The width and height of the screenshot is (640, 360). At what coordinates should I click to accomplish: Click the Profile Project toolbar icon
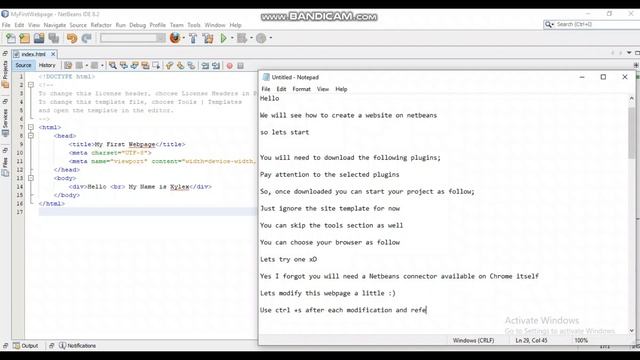coord(261,38)
